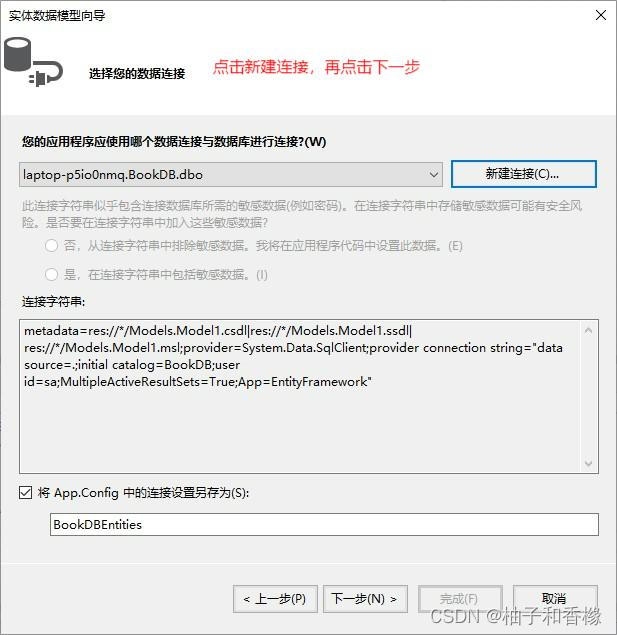Open the laptop-p5io0nmq.BookDB.dbo combo box
Screen dimensions: 617x635
(231, 175)
